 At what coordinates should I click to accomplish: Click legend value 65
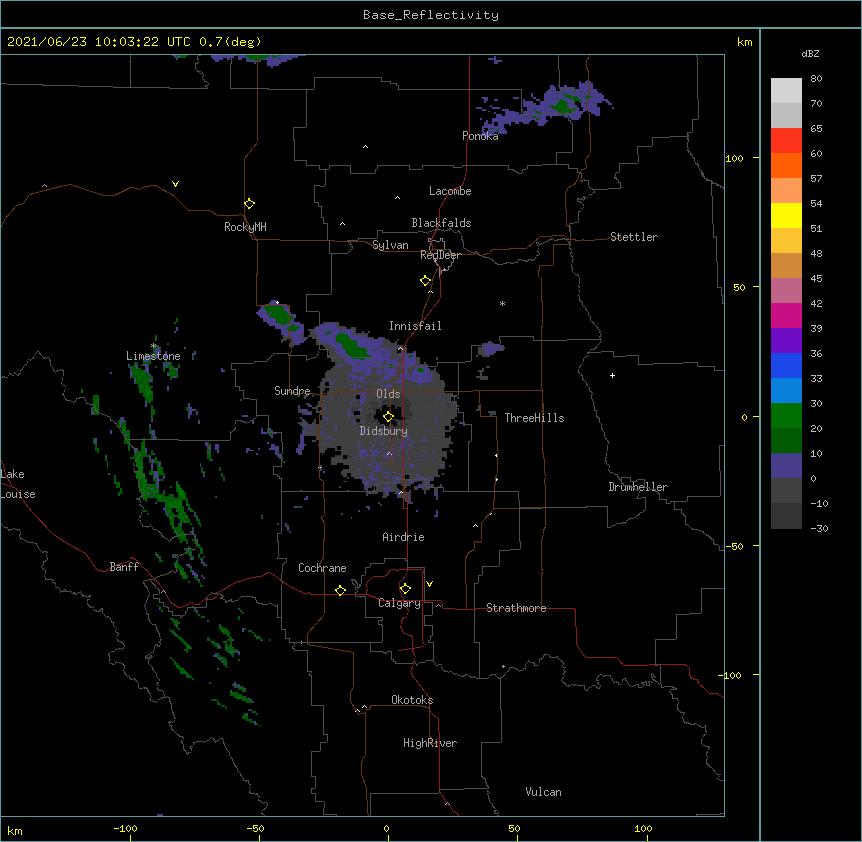(816, 129)
